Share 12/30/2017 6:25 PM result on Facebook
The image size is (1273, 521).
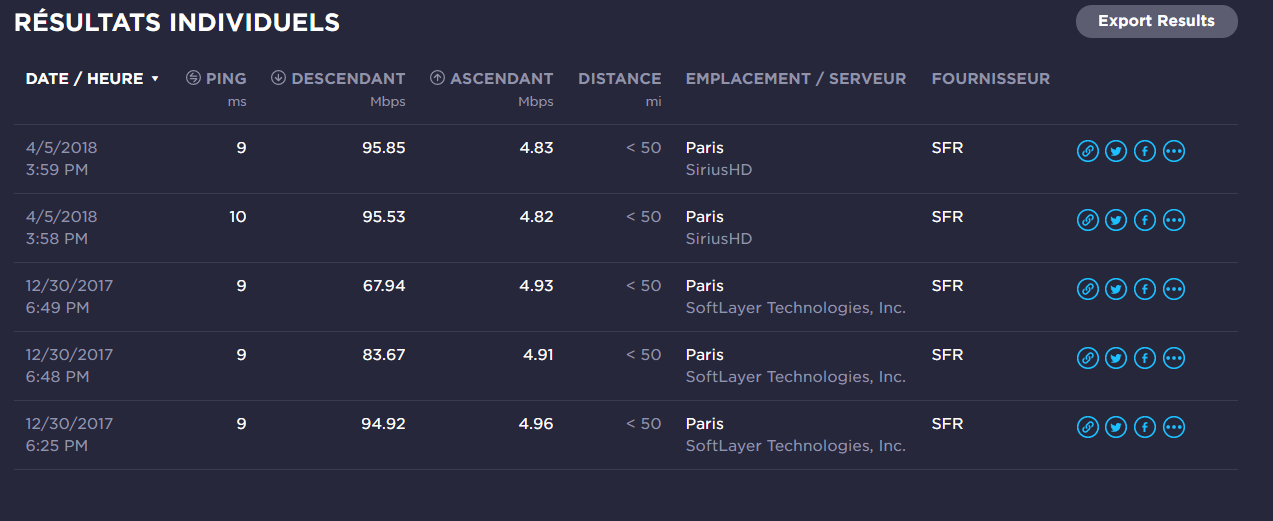point(1145,427)
